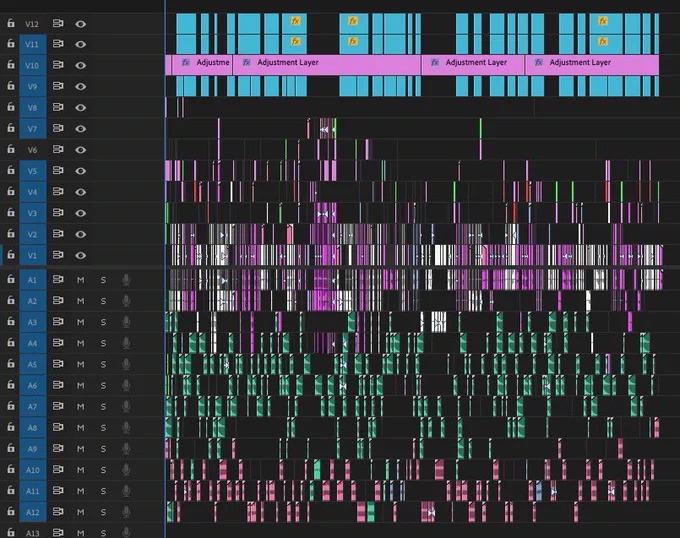Toggle sync lock for track V2

(58, 234)
